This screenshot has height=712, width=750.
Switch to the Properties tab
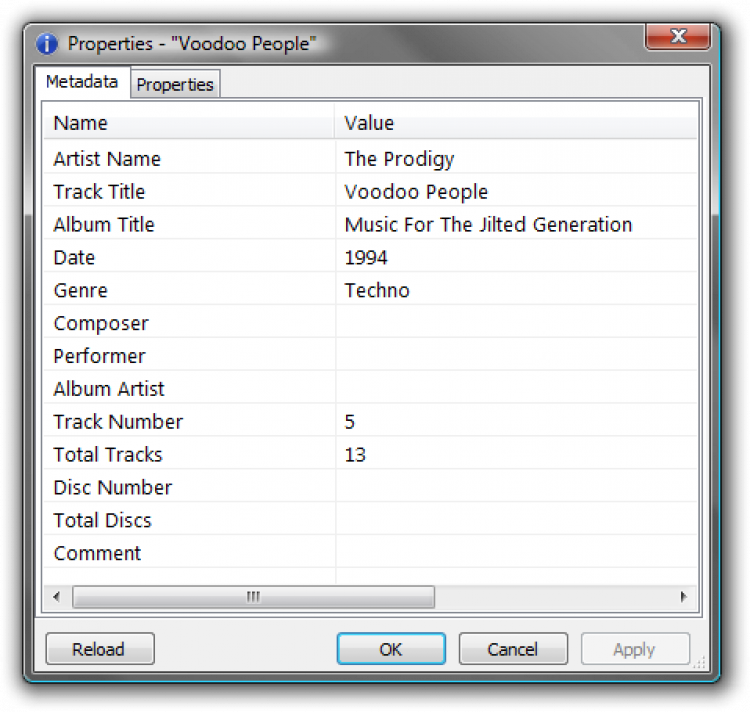[175, 85]
